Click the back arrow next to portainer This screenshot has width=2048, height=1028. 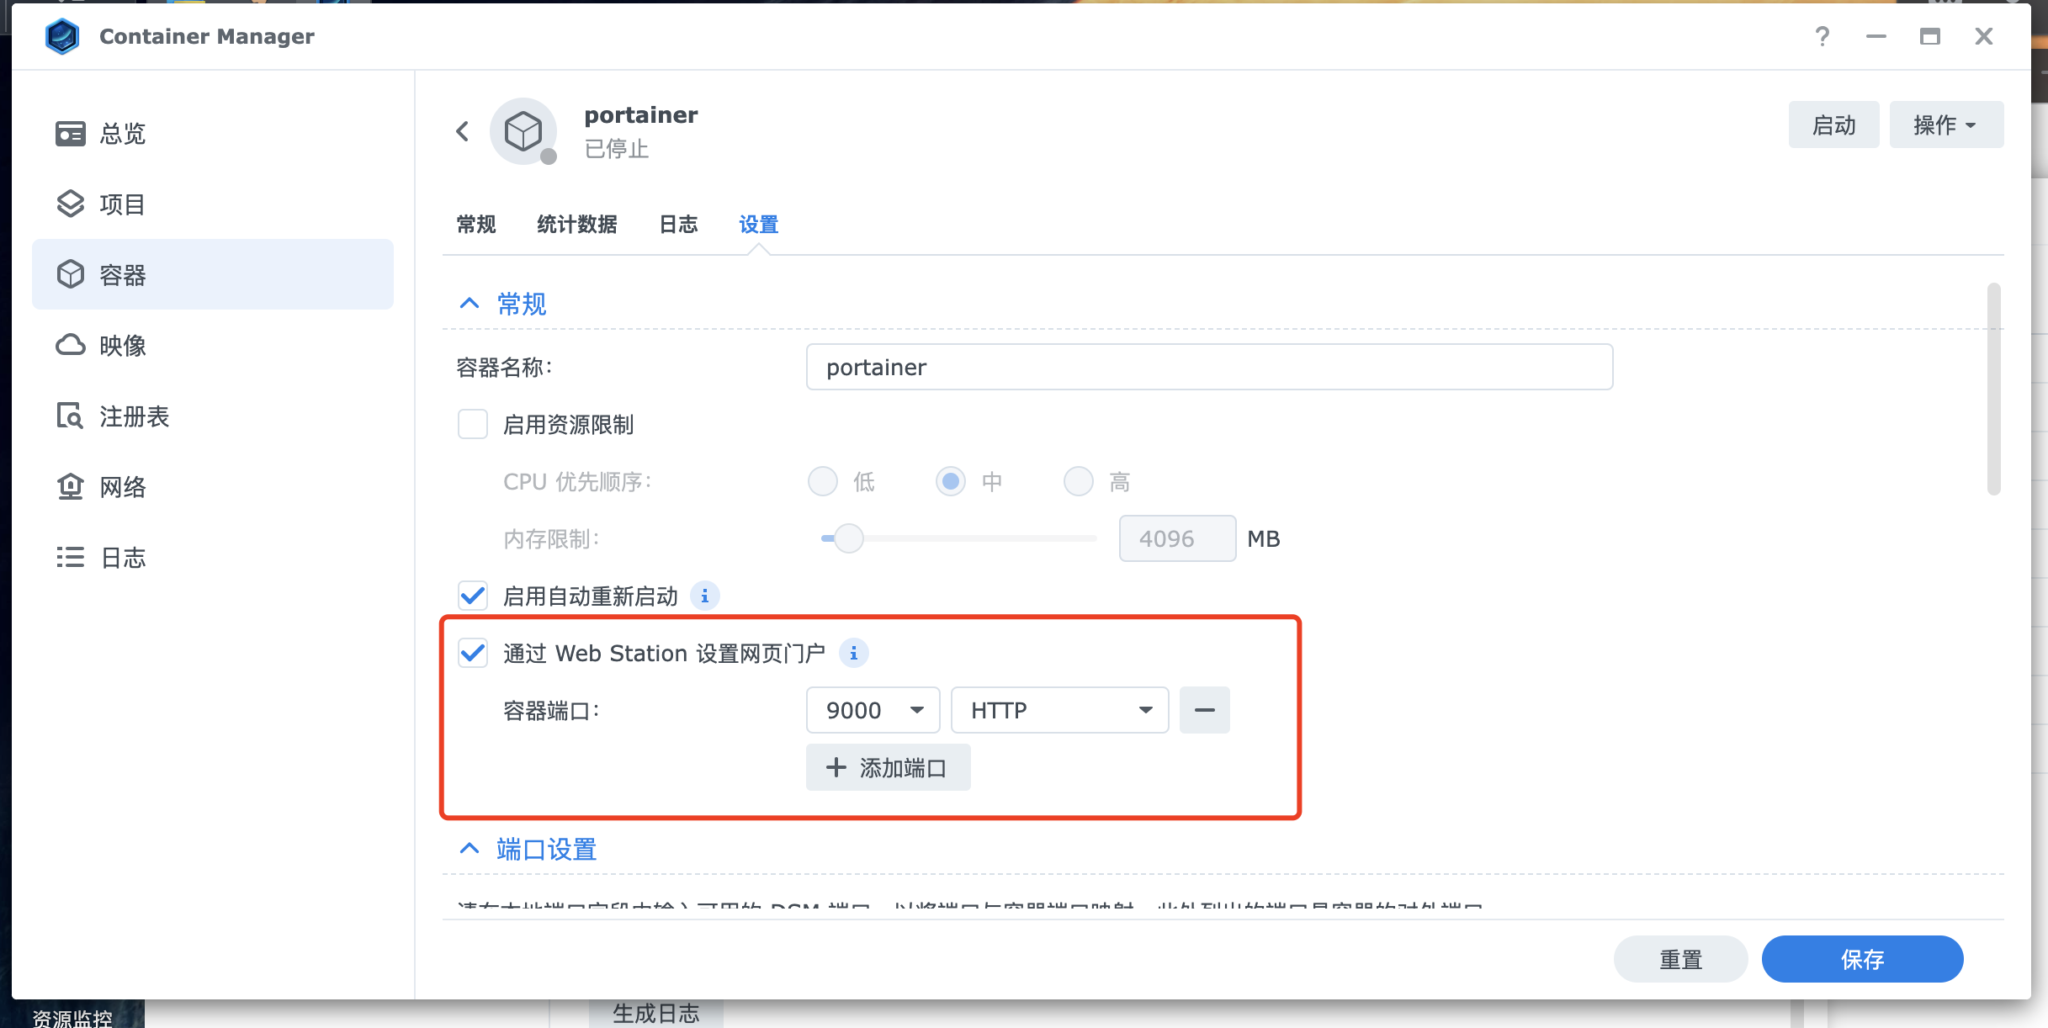pos(462,131)
